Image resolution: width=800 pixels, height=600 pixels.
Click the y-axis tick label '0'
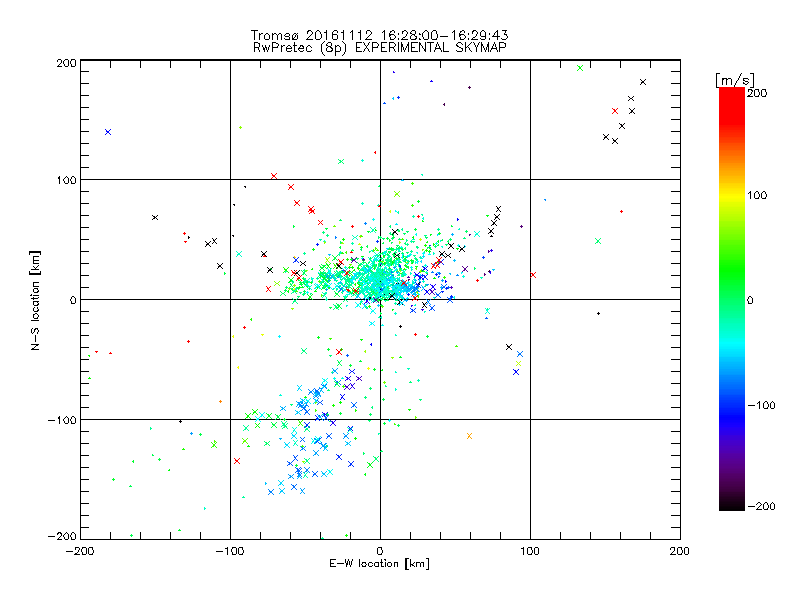point(73,300)
